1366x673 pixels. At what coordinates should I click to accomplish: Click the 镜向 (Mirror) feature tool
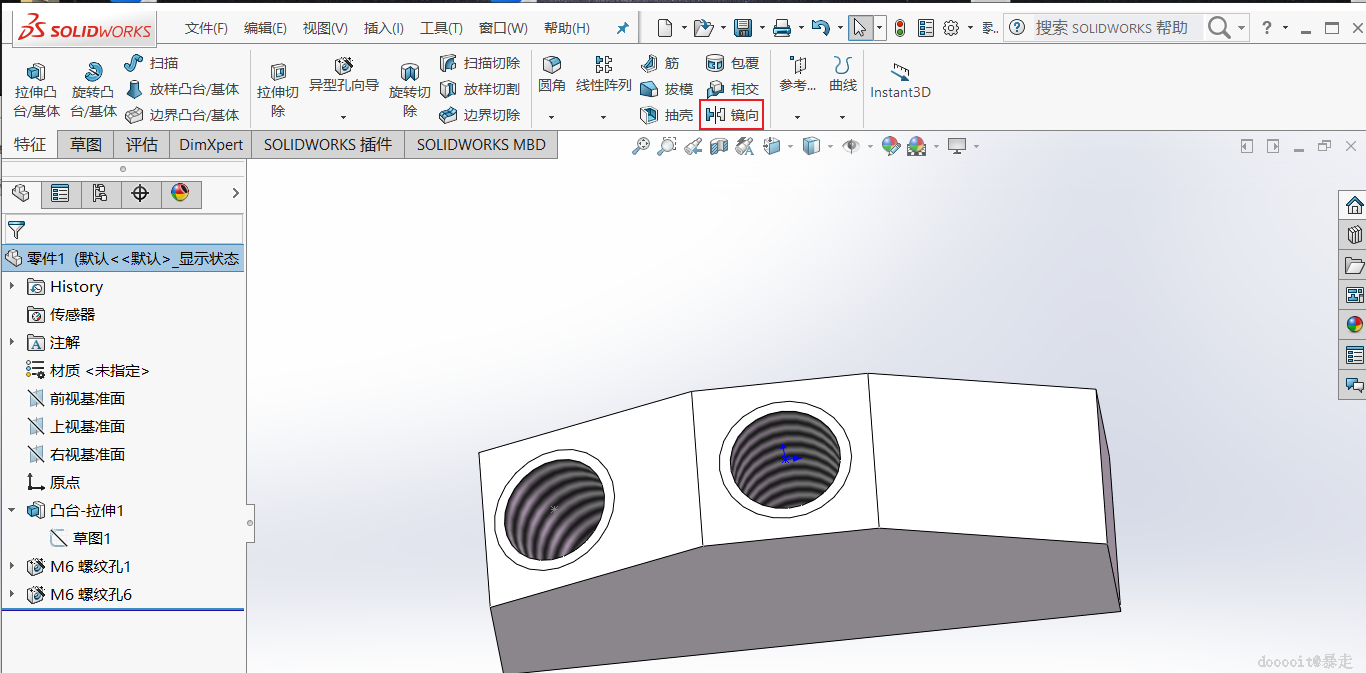(732, 115)
